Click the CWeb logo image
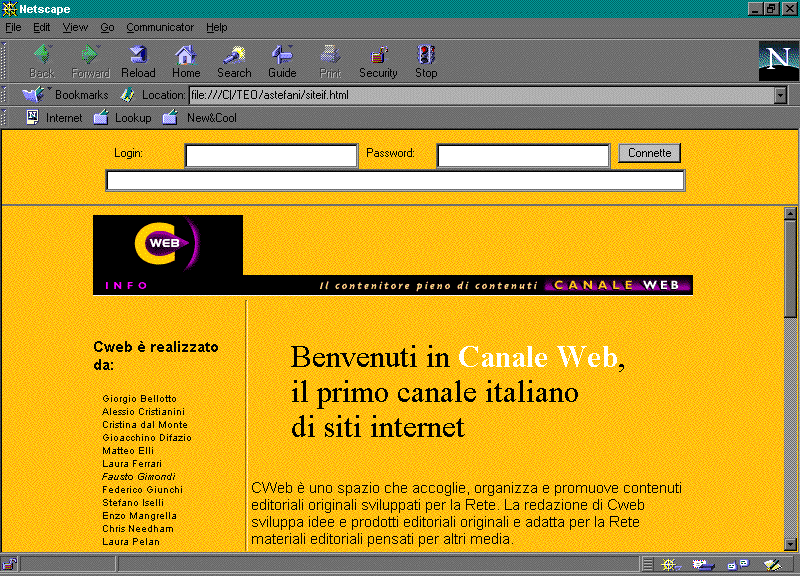800x576 pixels. coord(168,245)
